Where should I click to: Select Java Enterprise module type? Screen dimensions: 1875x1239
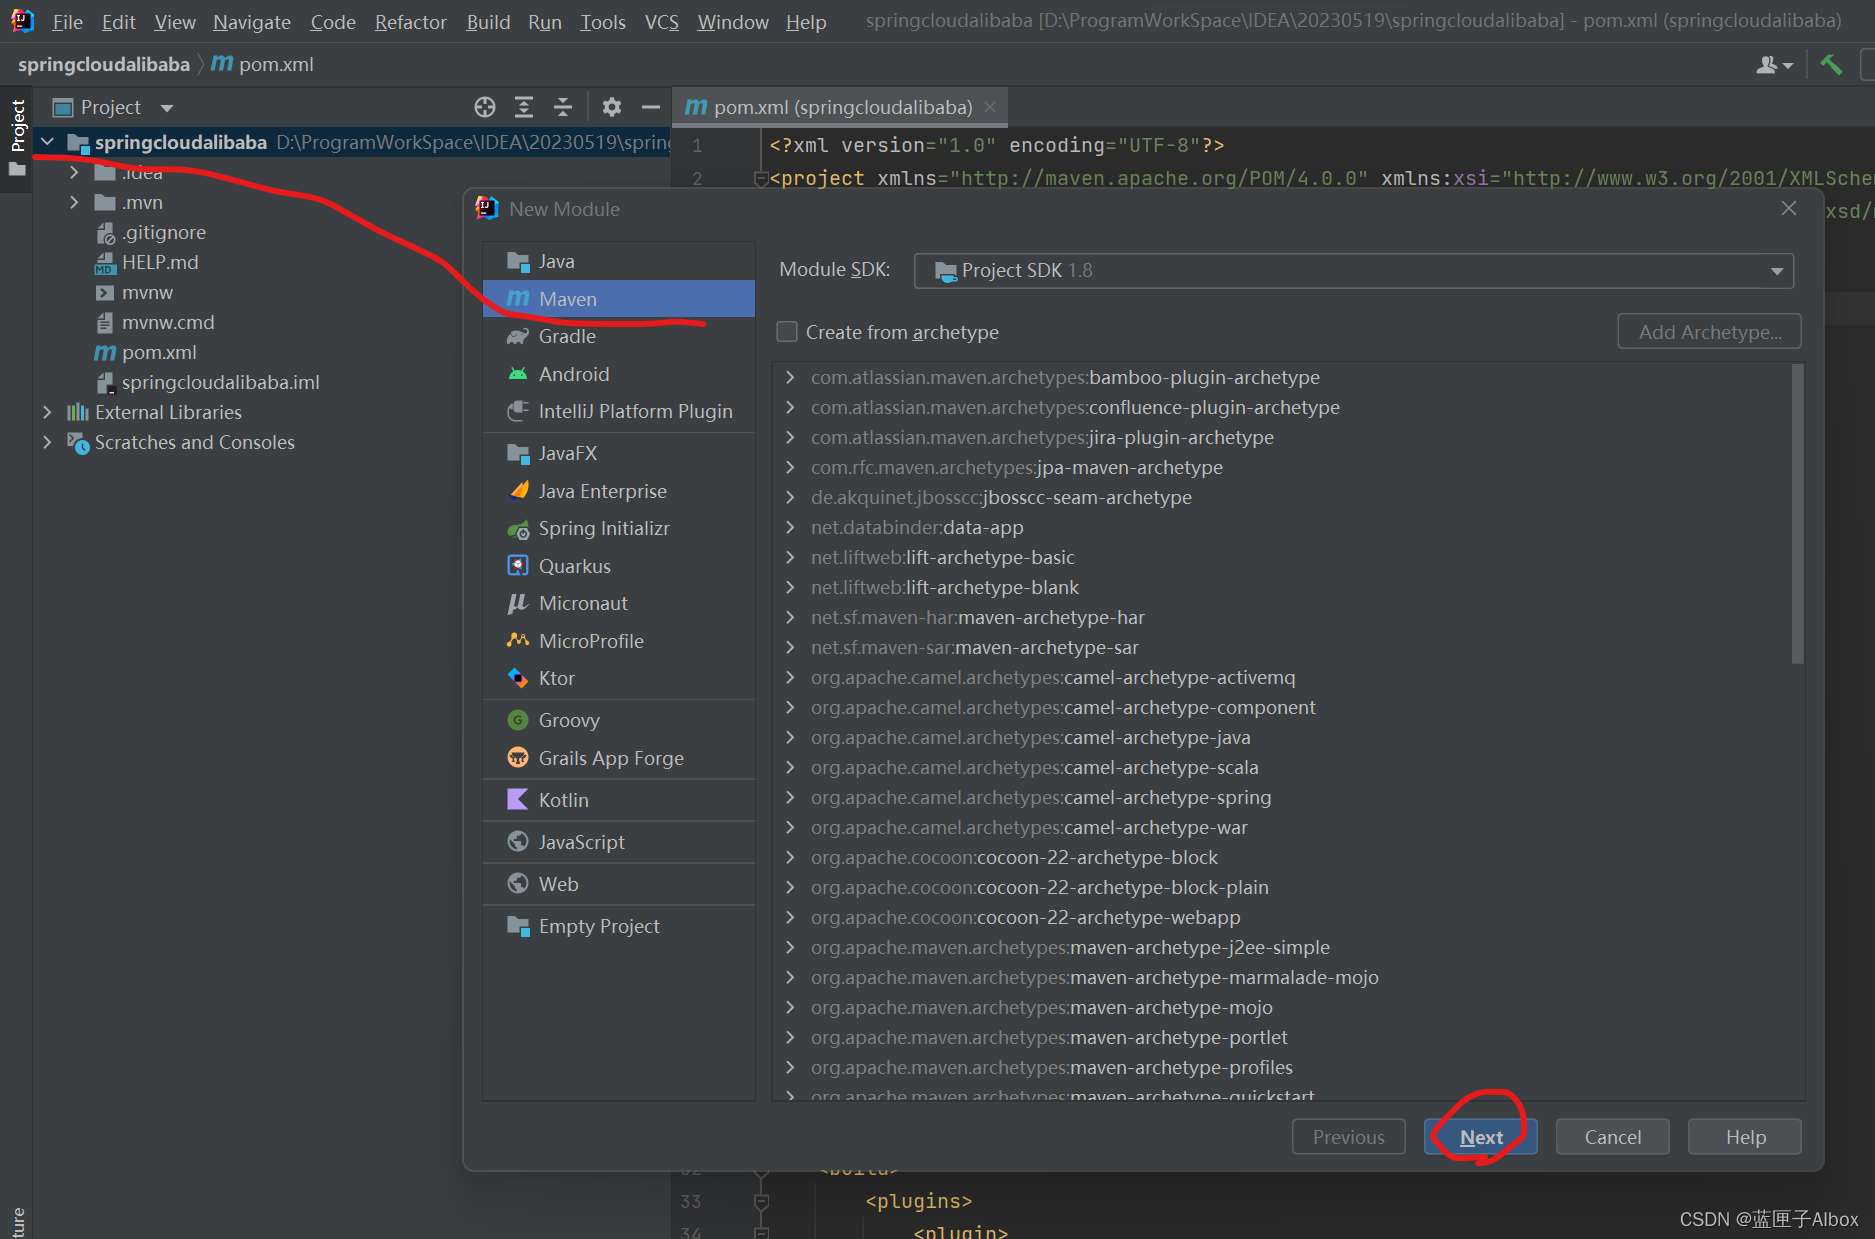tap(619, 491)
